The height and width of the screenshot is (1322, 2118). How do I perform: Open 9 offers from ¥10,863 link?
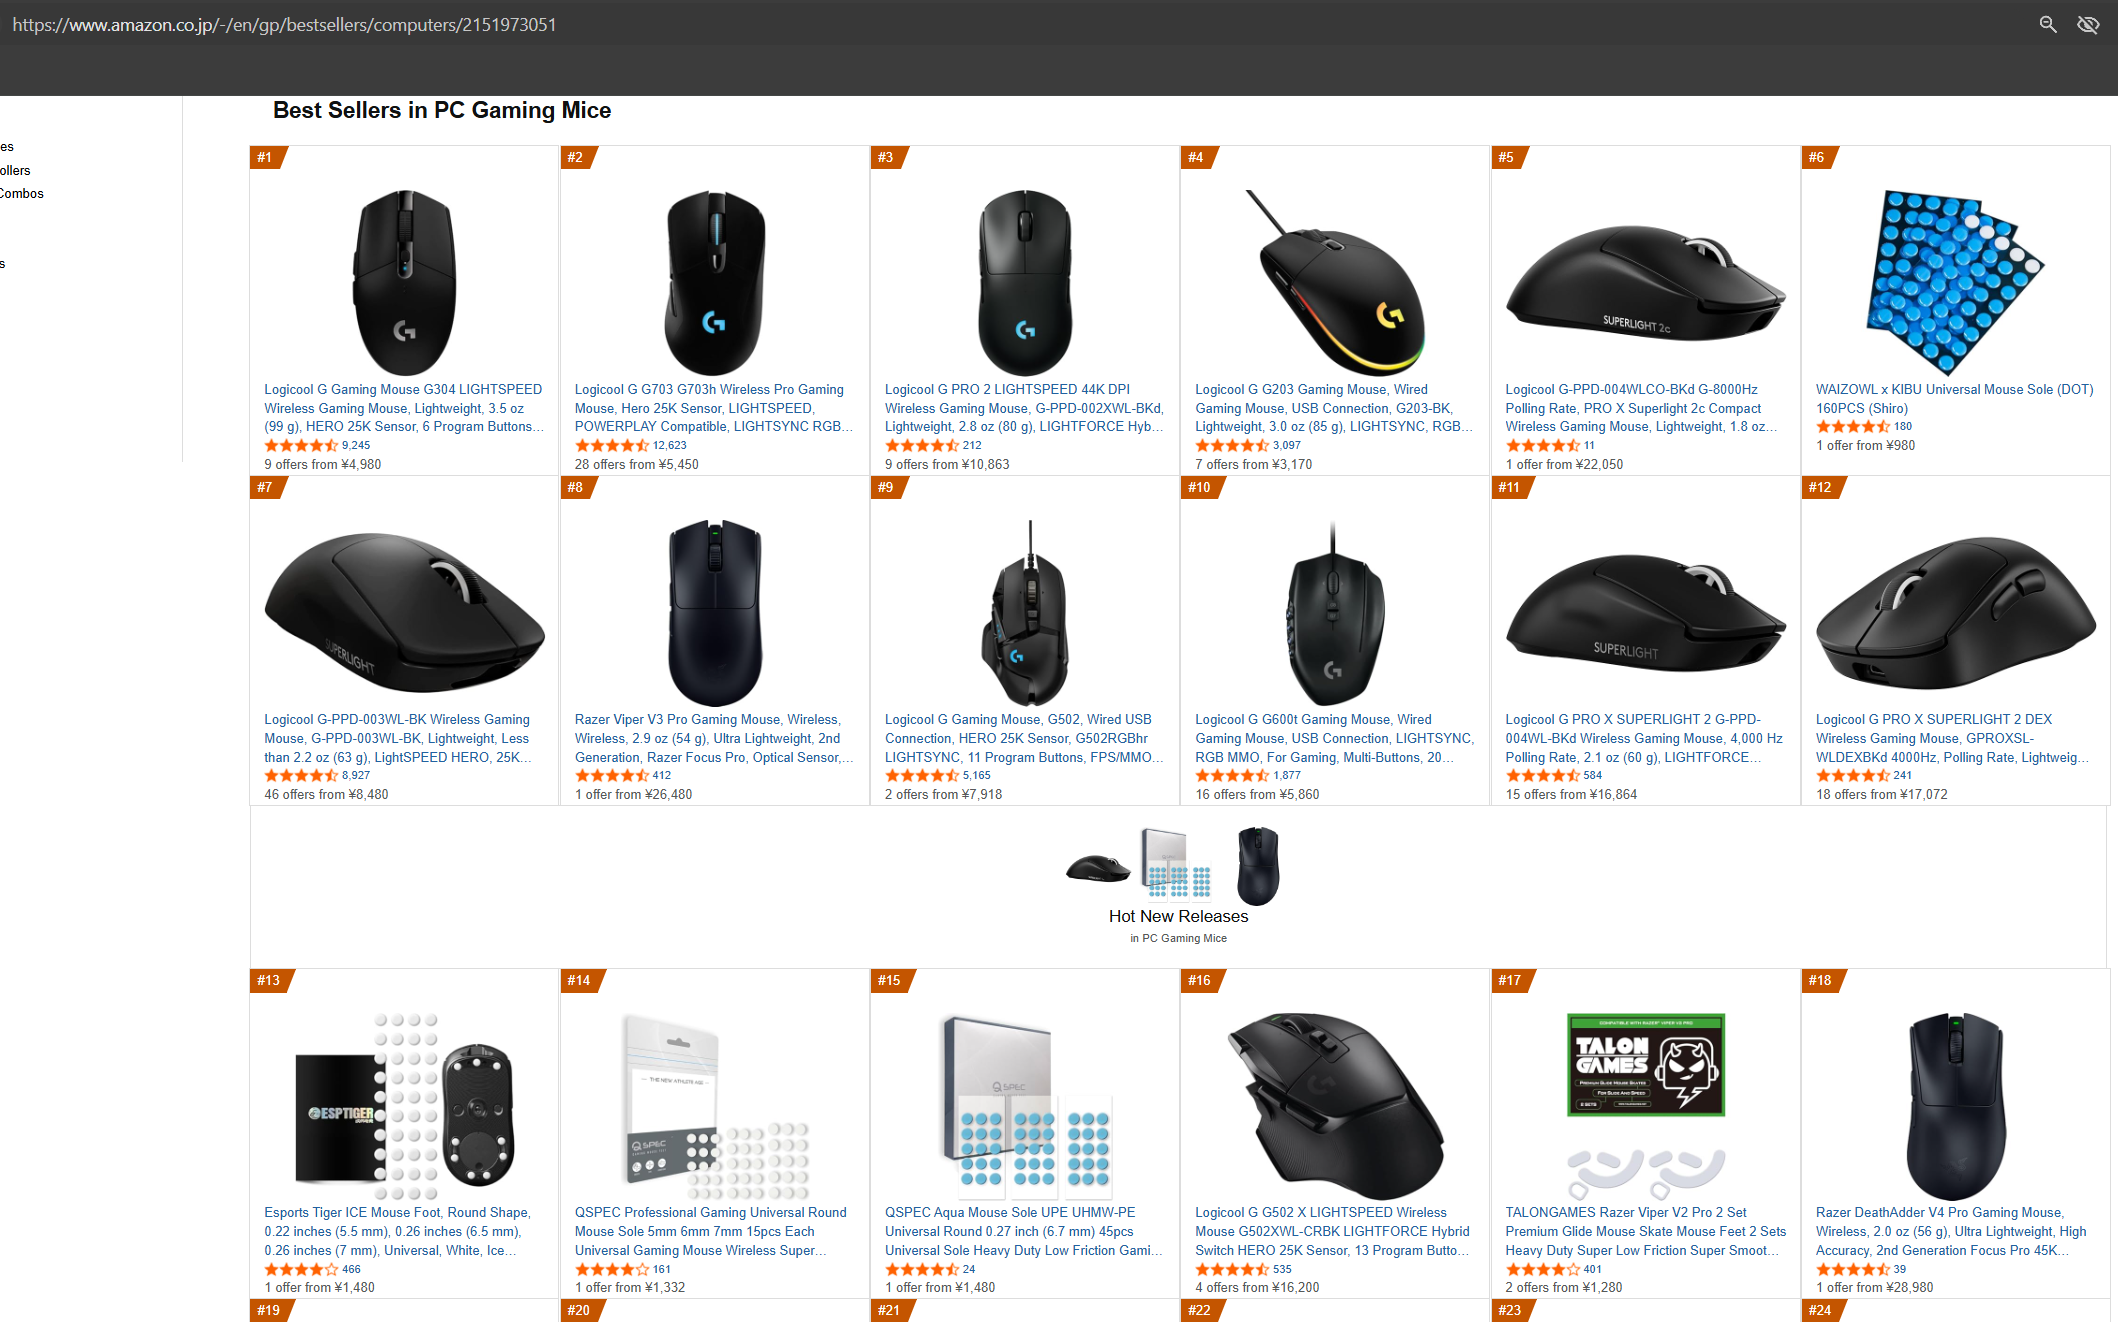point(947,464)
